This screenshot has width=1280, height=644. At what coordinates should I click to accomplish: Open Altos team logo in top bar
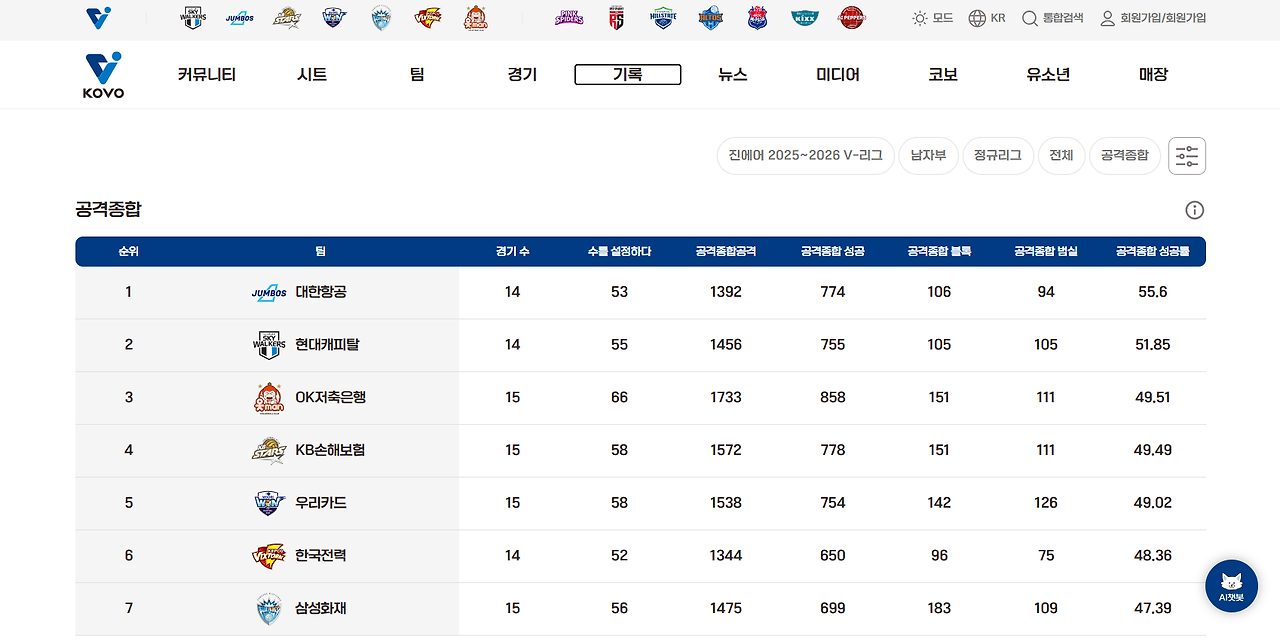tap(711, 18)
